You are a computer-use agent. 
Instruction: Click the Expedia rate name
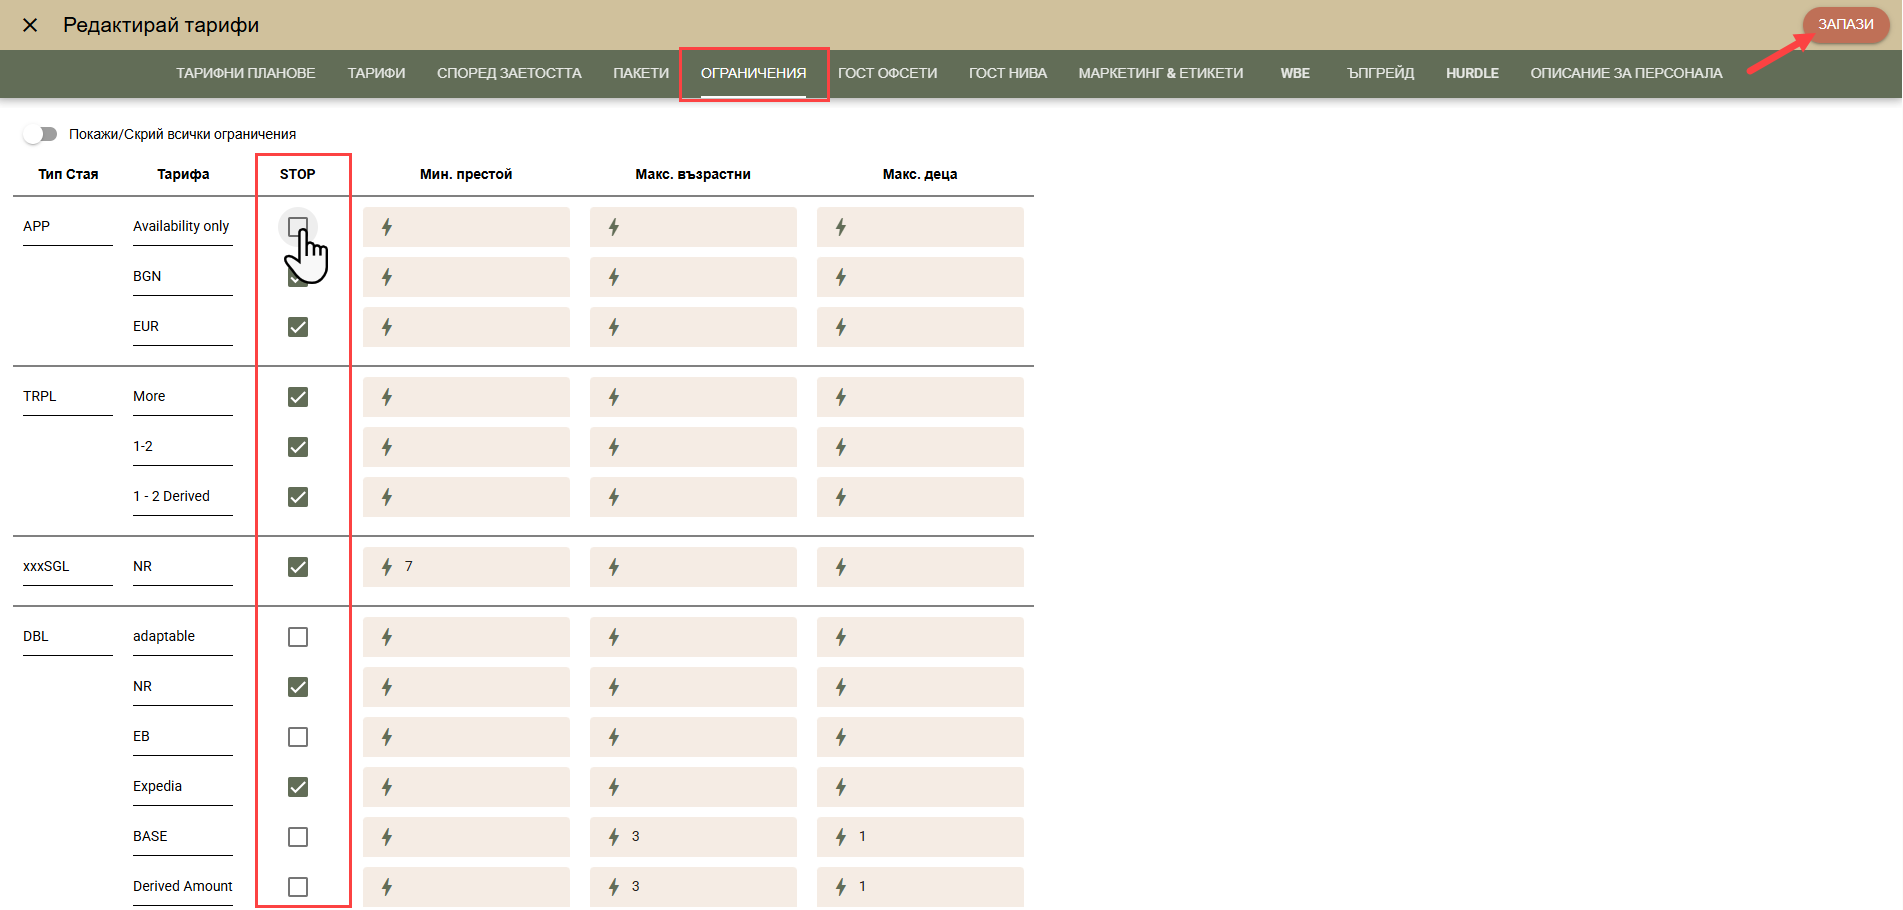tap(158, 786)
